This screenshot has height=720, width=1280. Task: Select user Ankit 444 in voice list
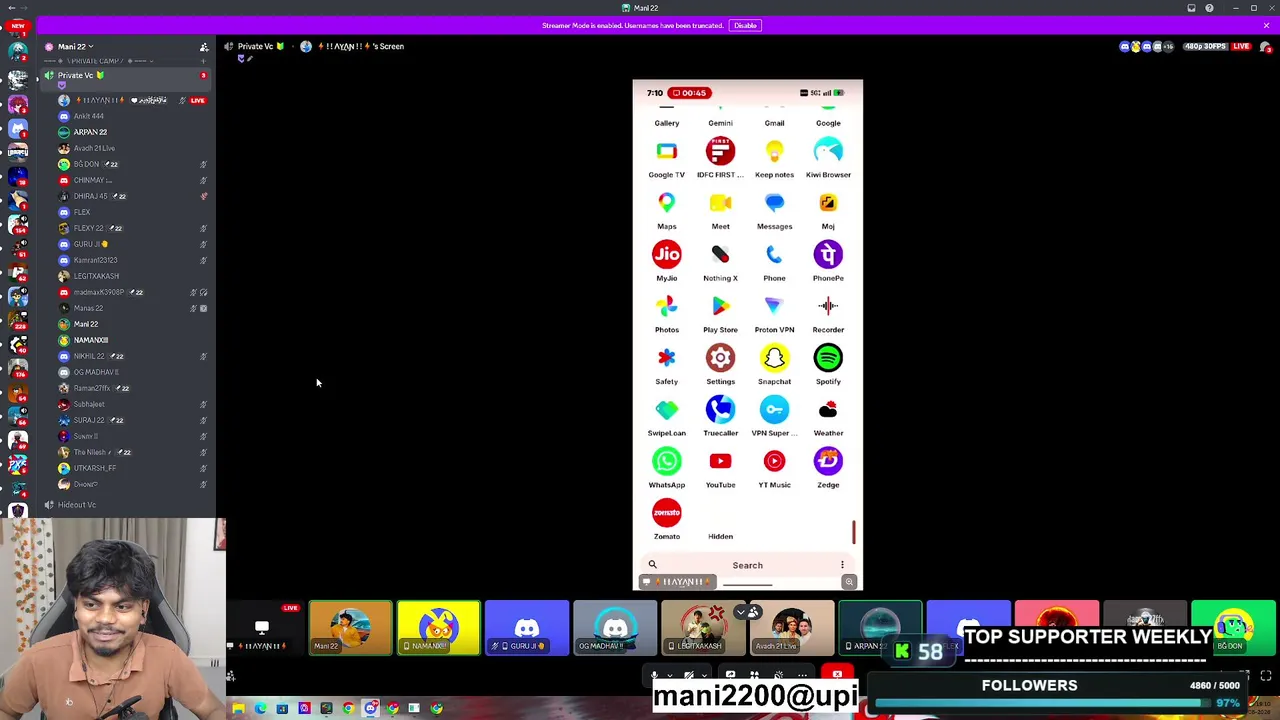(88, 116)
